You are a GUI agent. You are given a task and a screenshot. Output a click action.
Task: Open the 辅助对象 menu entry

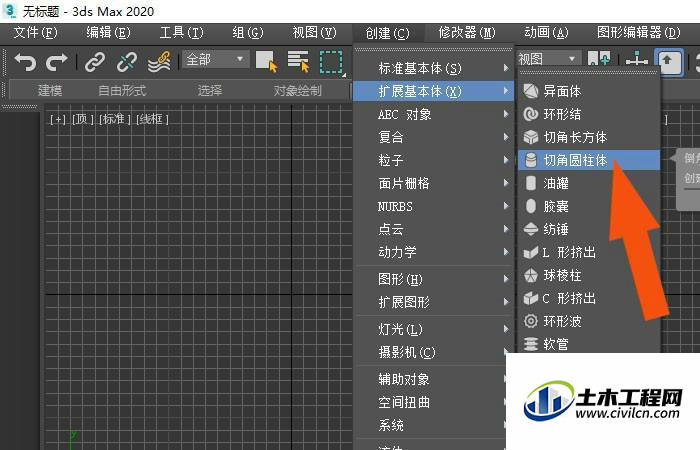point(430,379)
